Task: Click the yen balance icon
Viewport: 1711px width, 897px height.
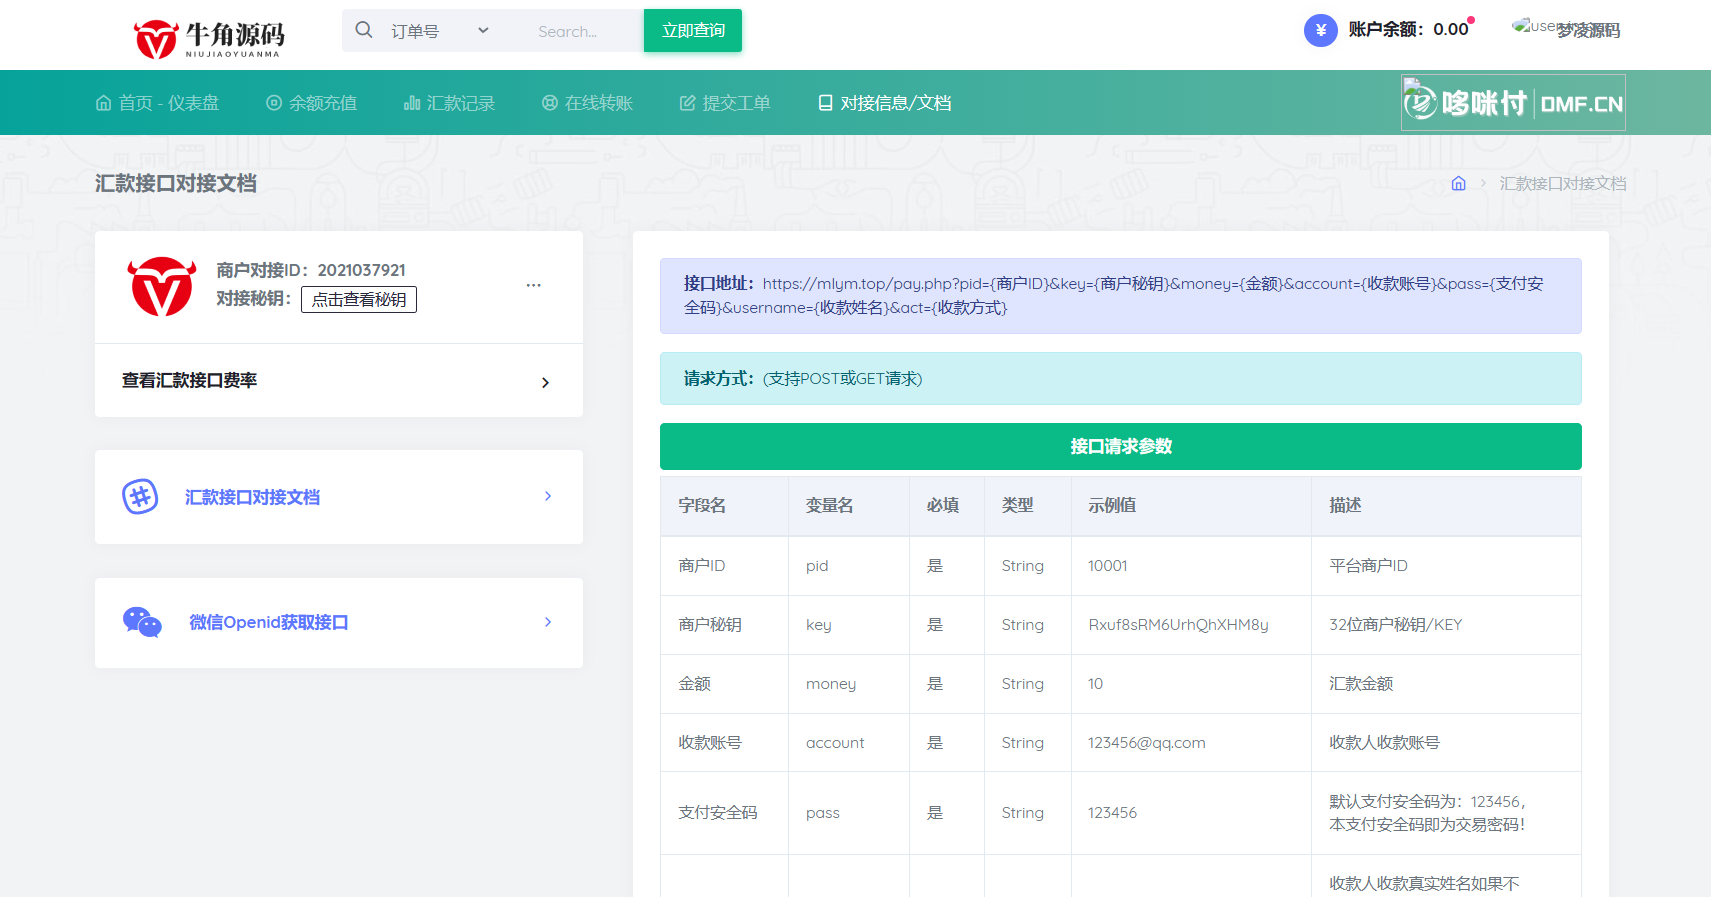Action: pos(1320,30)
